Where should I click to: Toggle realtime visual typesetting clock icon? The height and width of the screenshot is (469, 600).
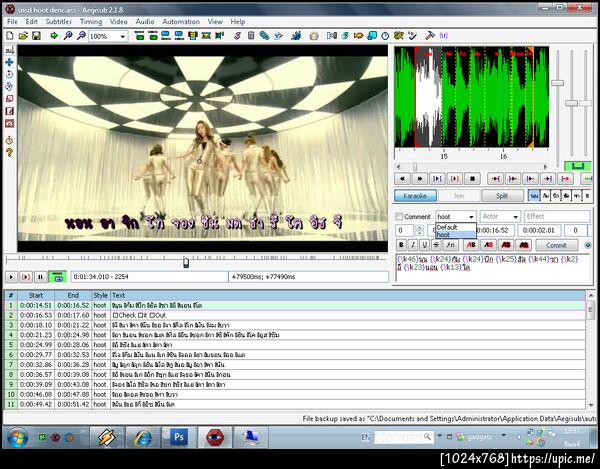[10, 140]
